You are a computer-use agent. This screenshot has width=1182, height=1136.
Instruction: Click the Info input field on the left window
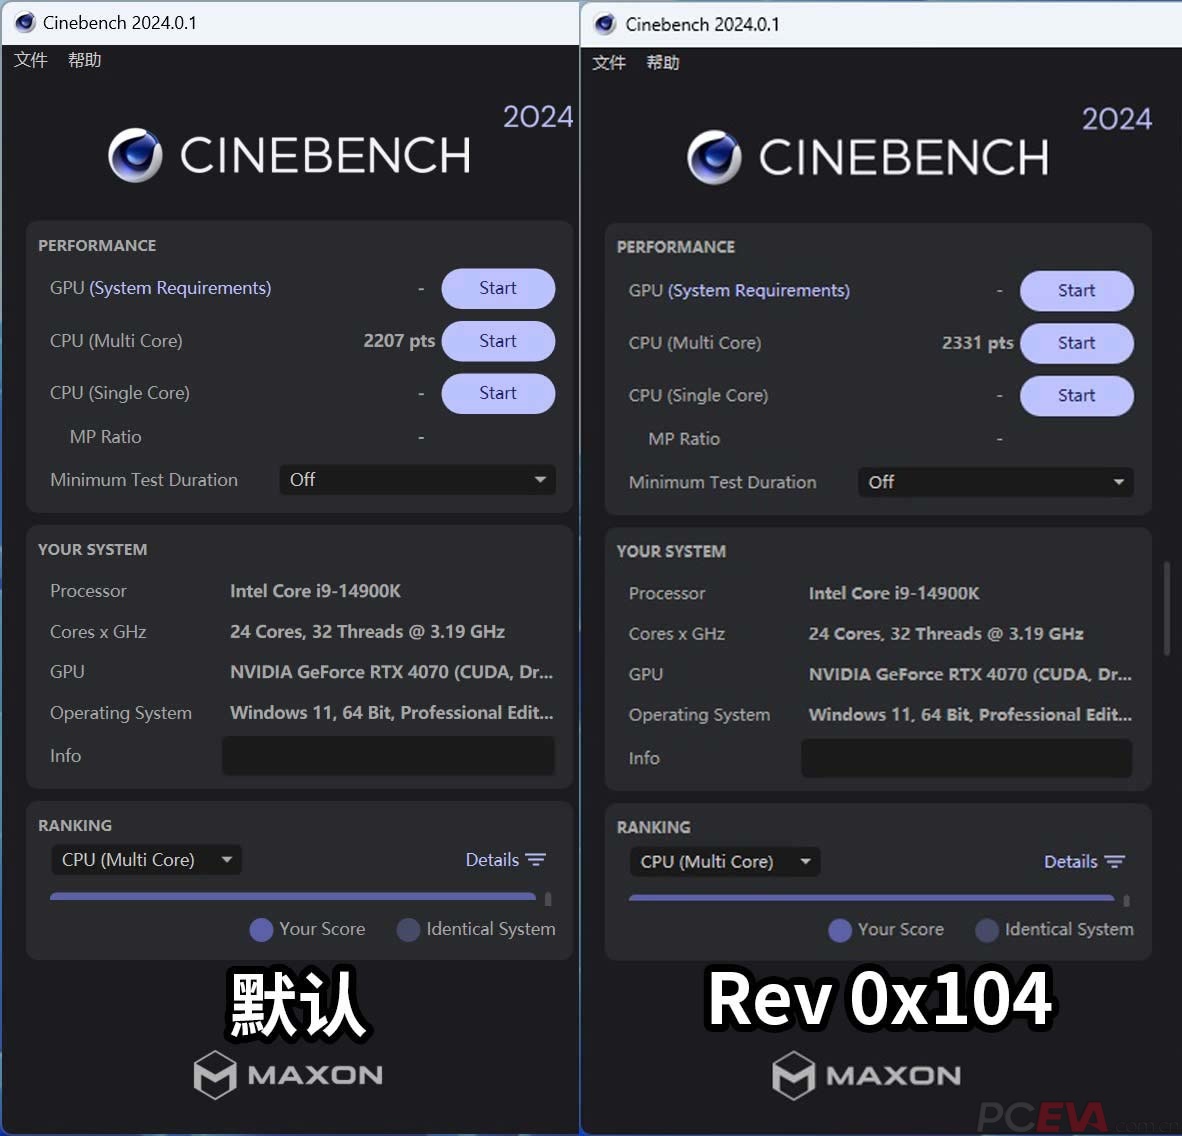(x=388, y=756)
